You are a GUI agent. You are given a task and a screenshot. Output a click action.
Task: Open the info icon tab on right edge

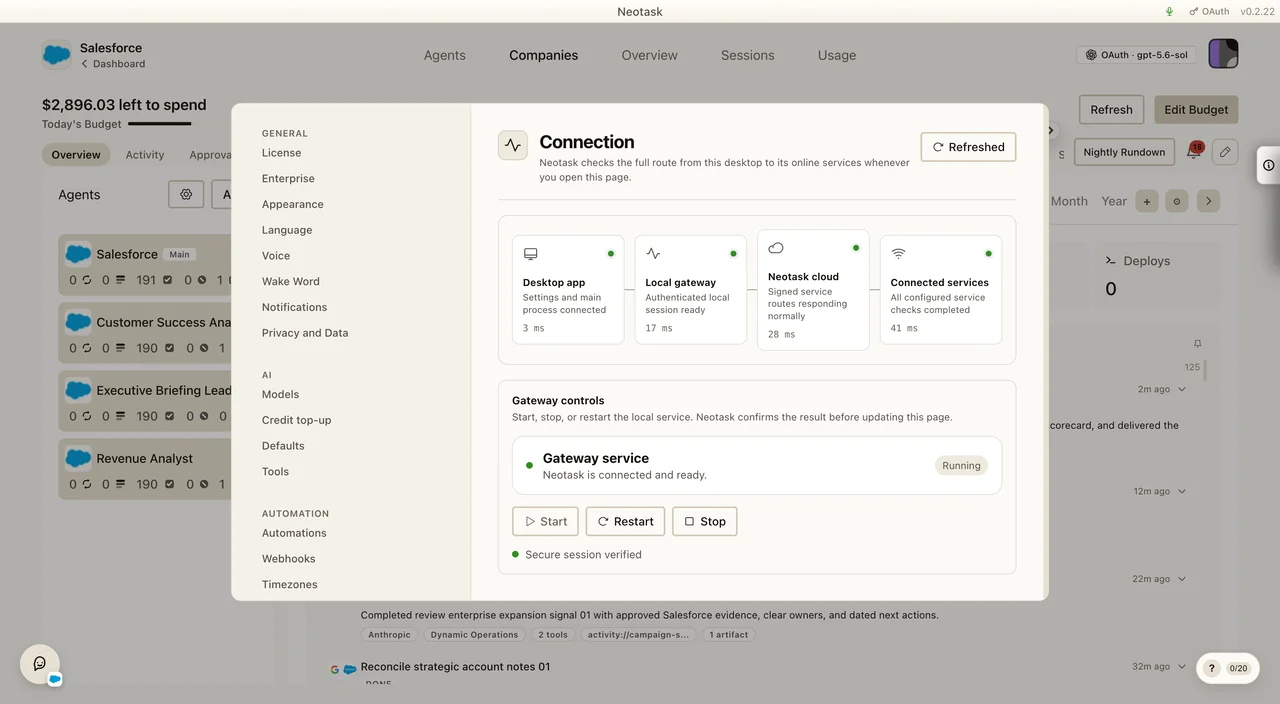[1268, 165]
